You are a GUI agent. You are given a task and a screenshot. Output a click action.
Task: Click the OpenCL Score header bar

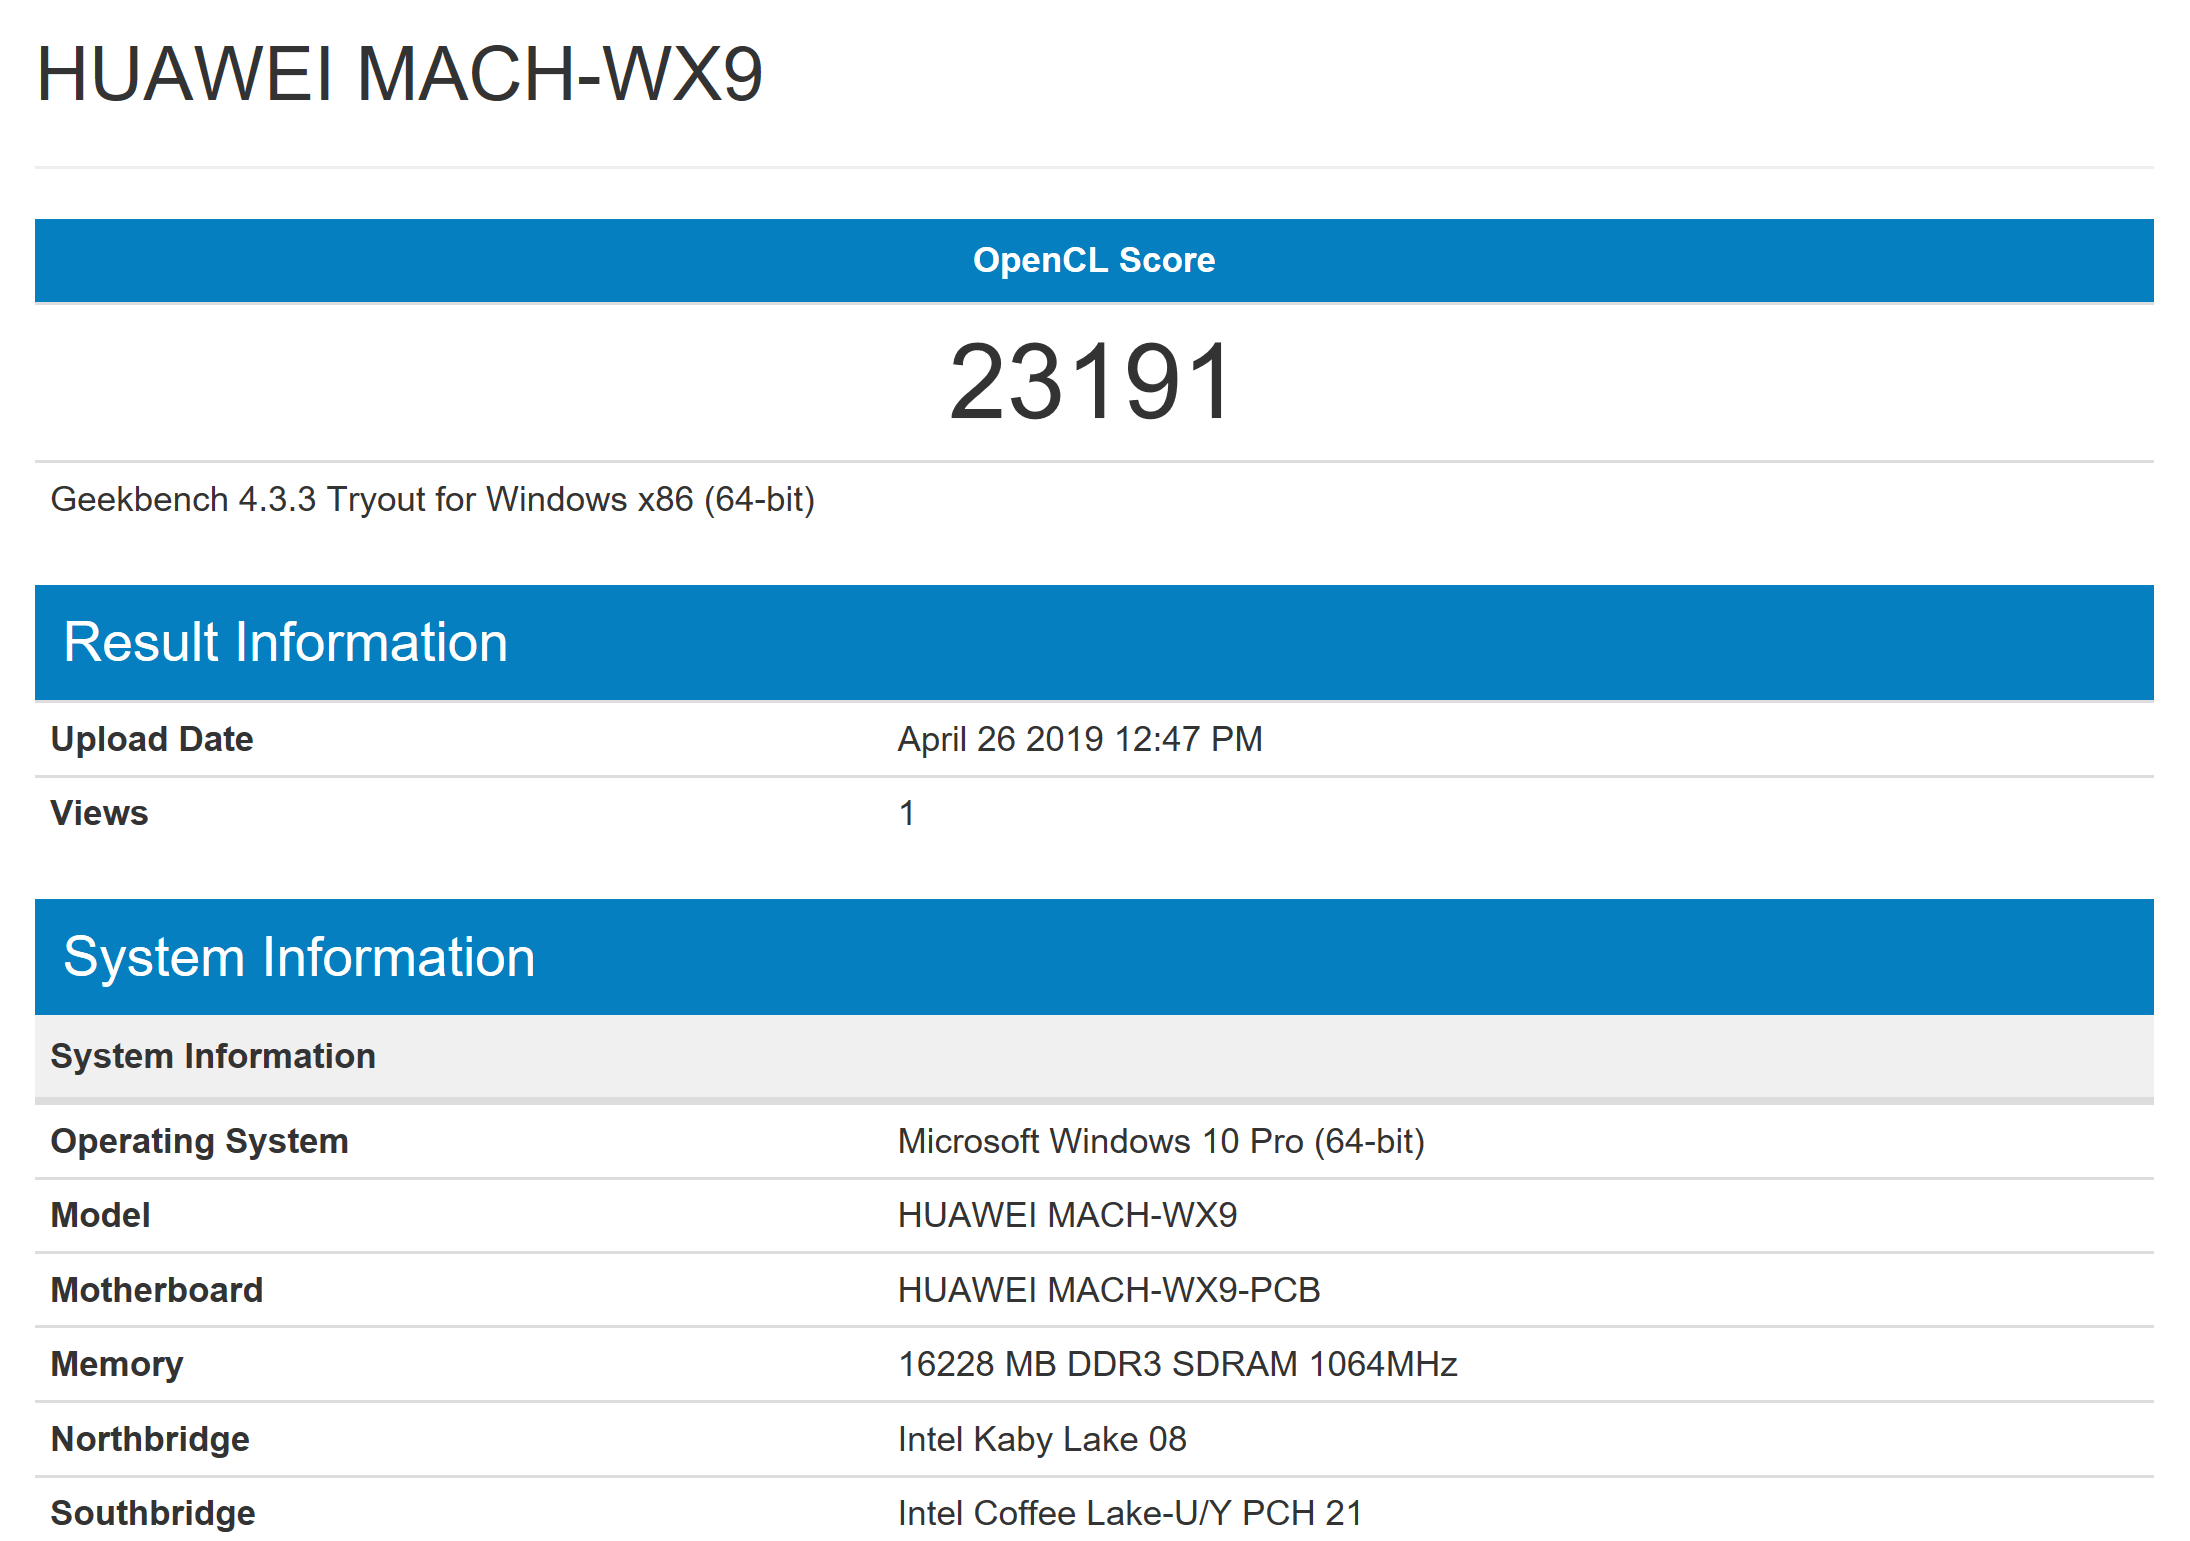pyautogui.click(x=1094, y=260)
